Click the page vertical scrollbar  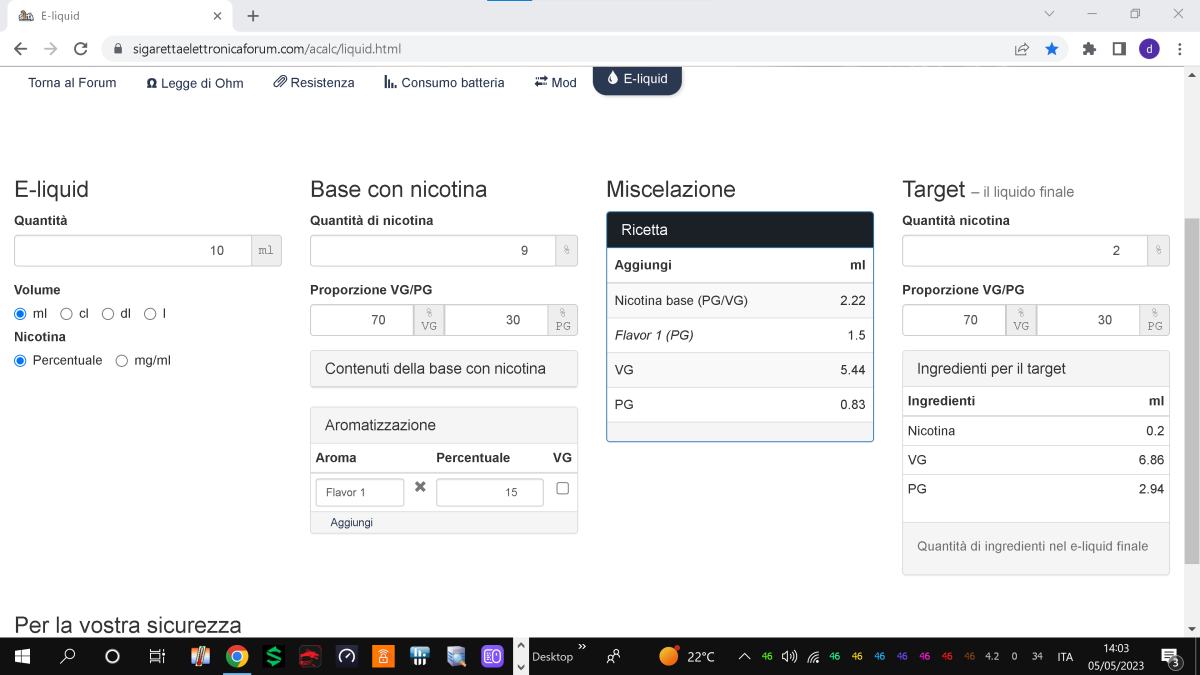[x=1191, y=390]
